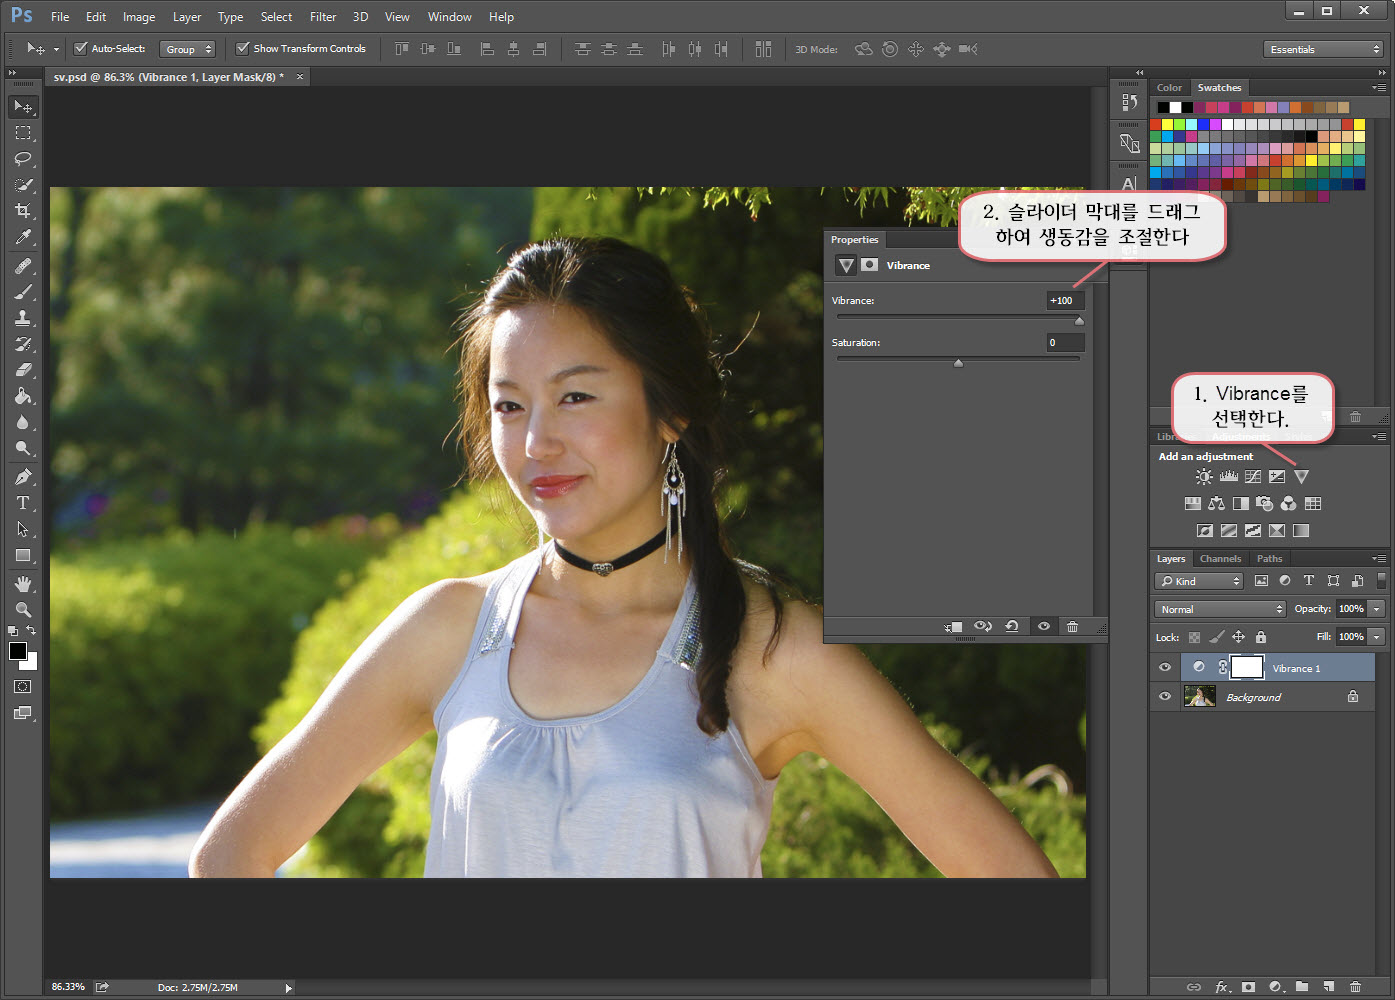Select the Quick Selection tool

coord(23,184)
